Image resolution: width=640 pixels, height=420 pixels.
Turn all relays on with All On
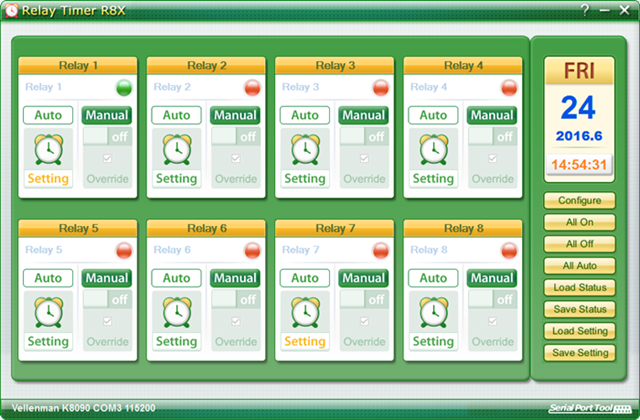point(580,222)
